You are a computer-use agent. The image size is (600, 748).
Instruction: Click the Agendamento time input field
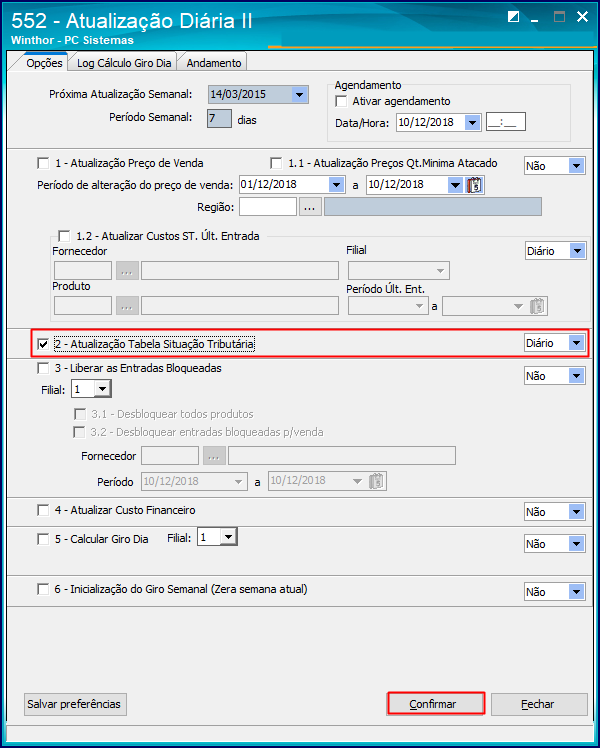coord(506,122)
